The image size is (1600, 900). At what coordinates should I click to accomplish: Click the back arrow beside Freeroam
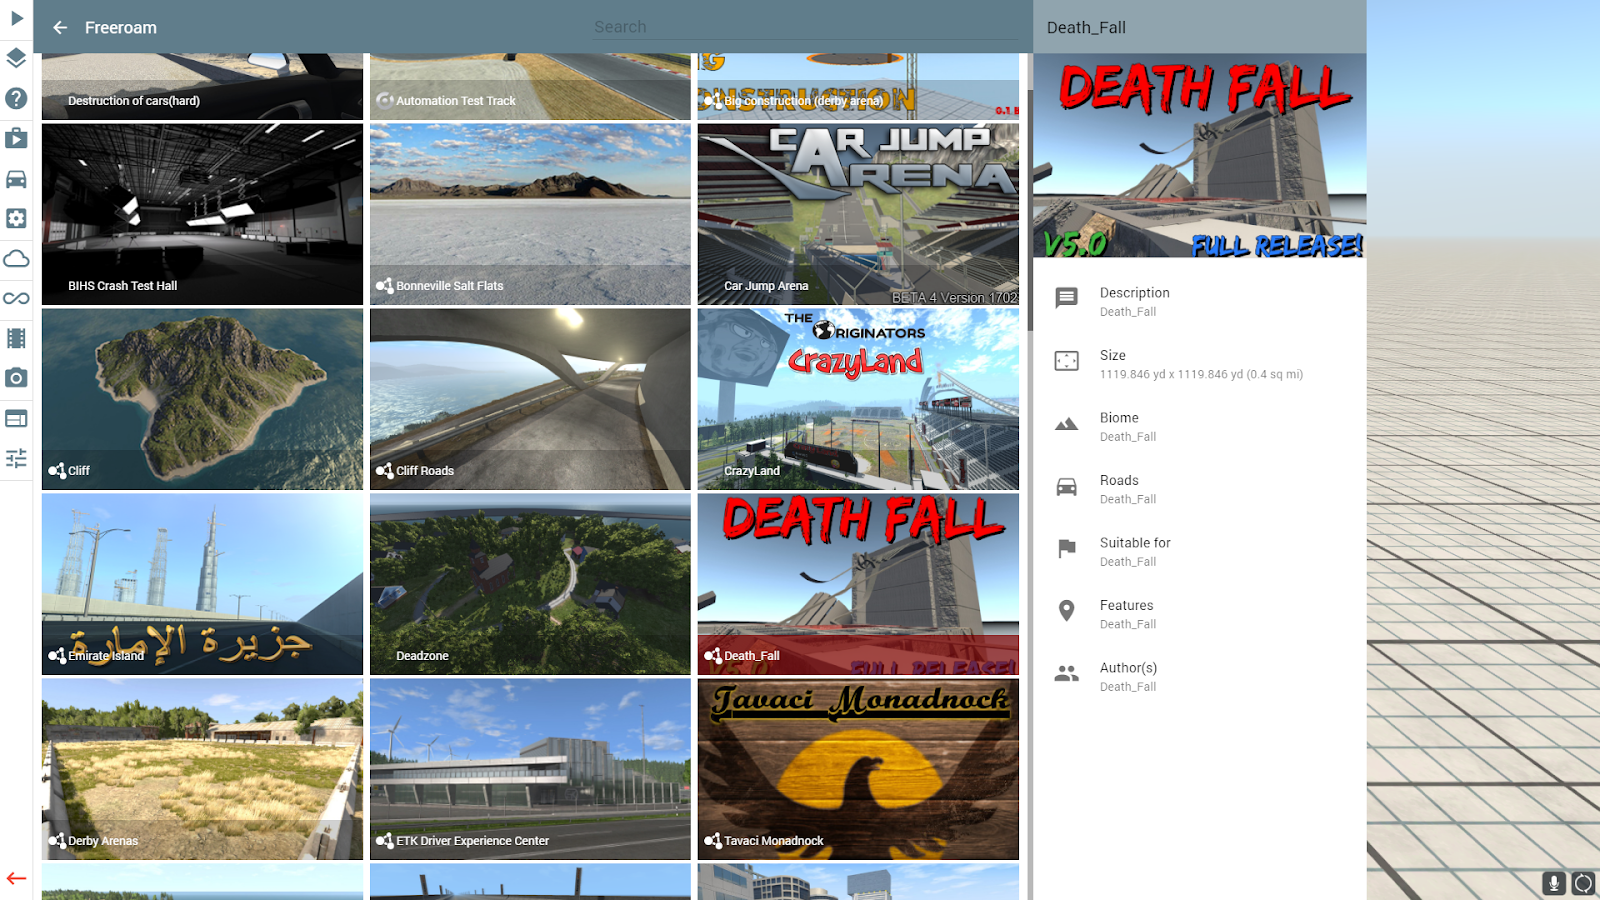coord(60,27)
